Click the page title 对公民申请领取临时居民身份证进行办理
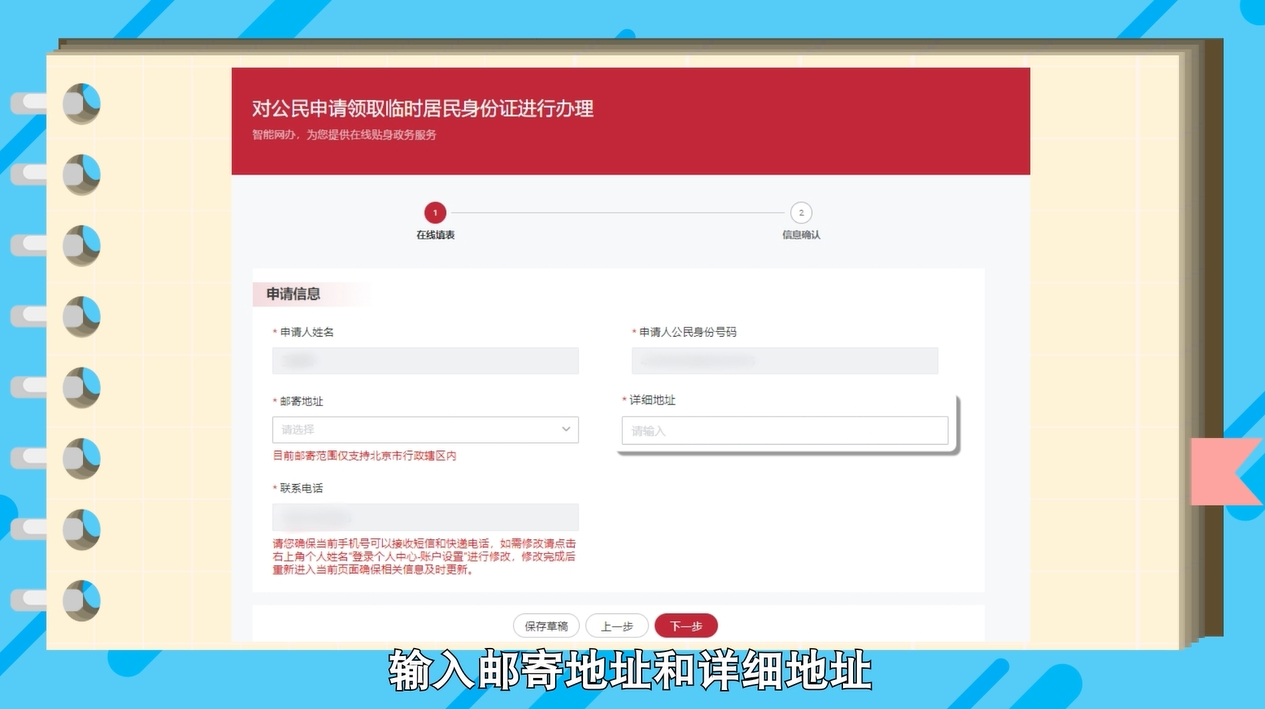The image size is (1265, 709). 423,109
